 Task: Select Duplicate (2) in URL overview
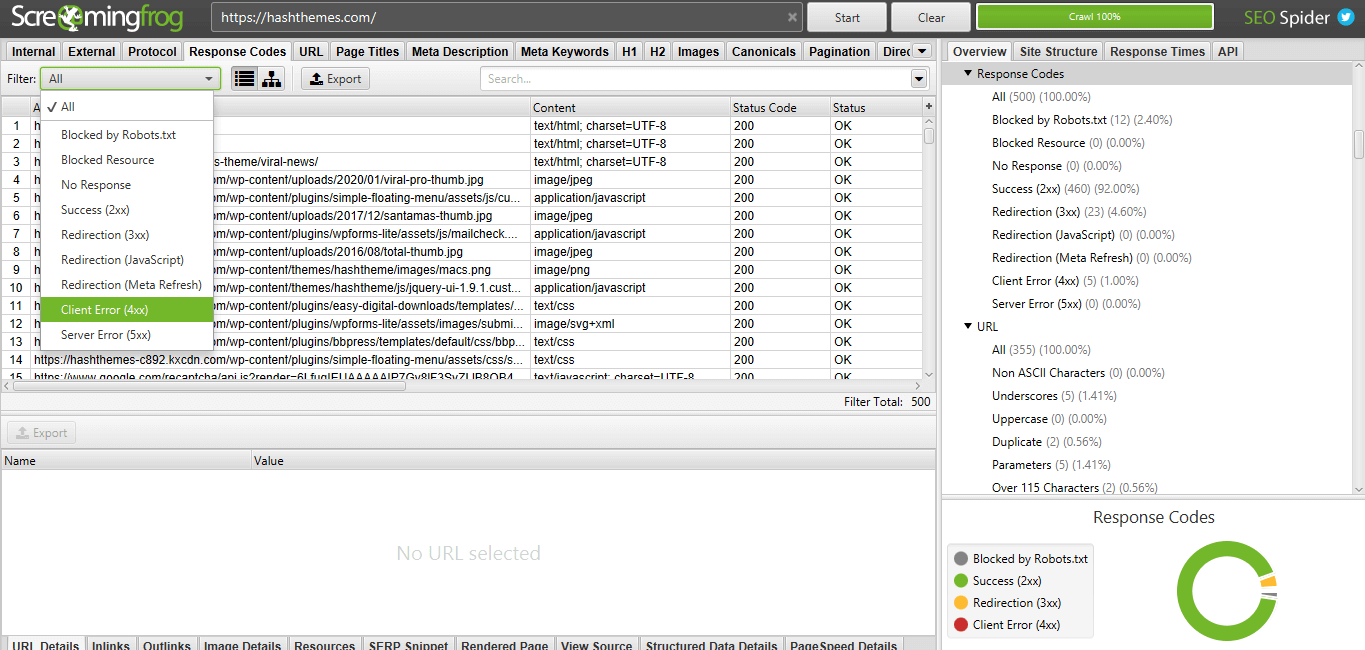1047,442
